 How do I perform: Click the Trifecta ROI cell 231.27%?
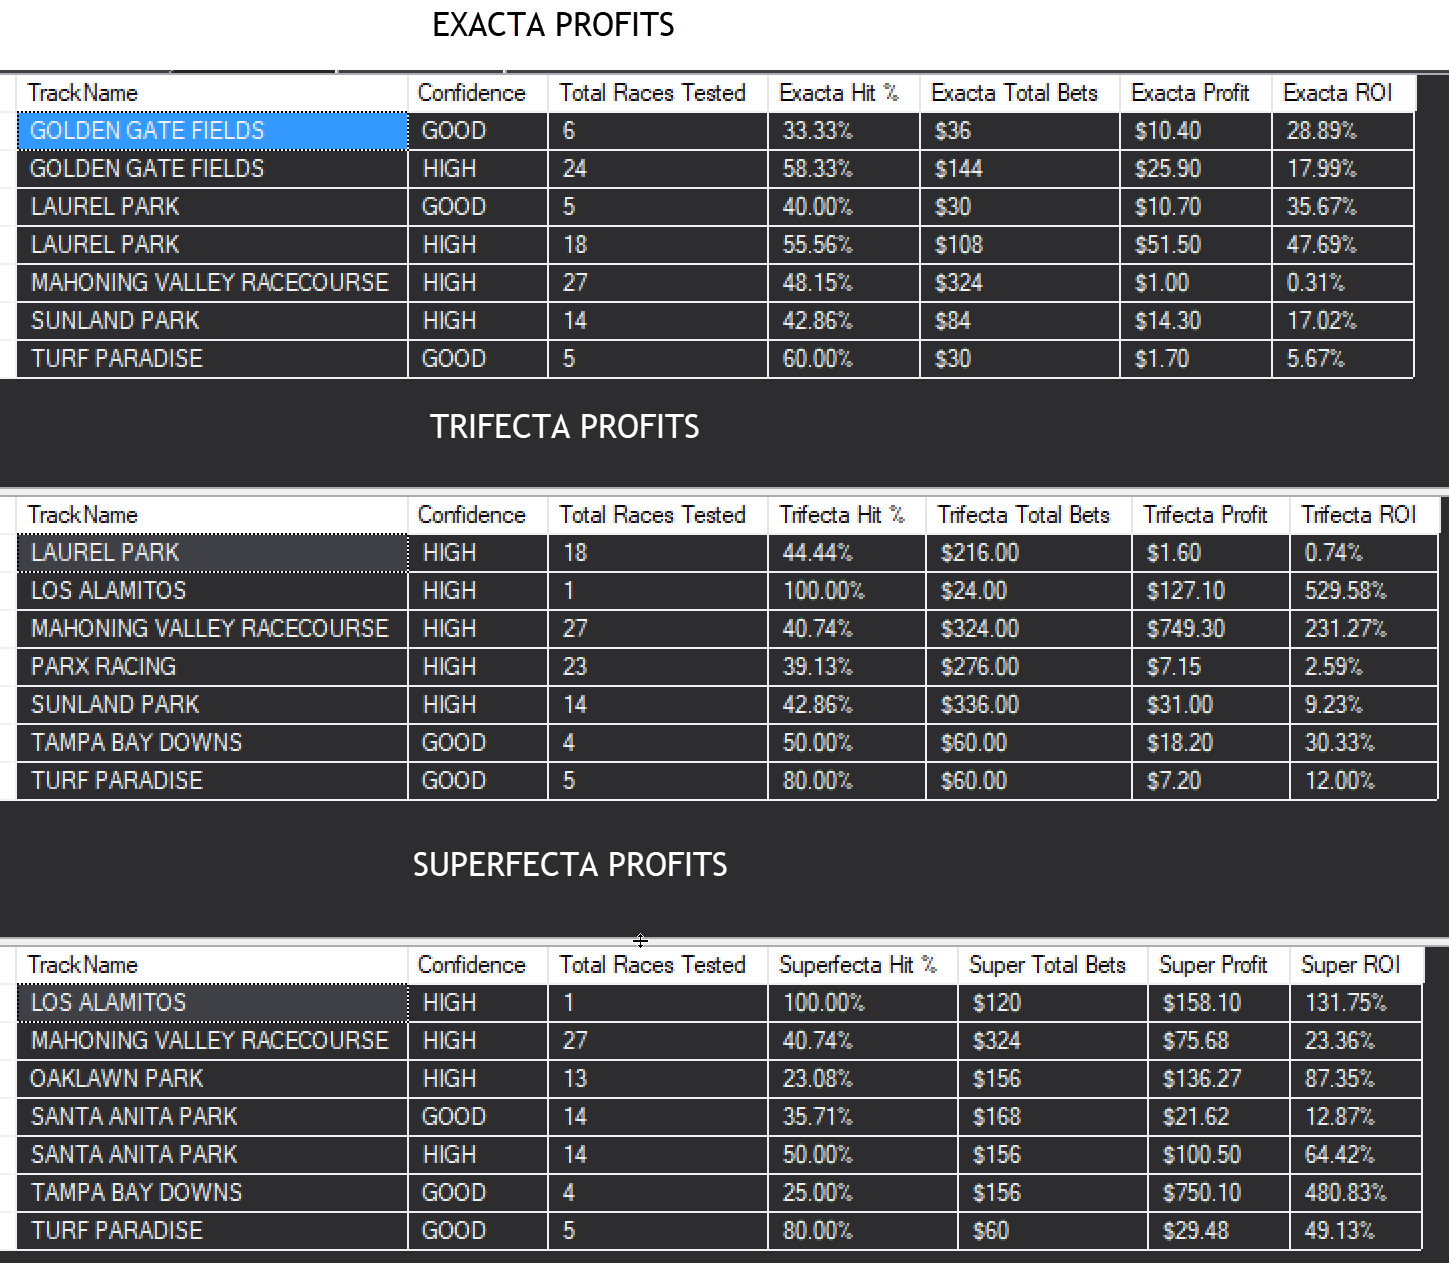coord(1363,629)
